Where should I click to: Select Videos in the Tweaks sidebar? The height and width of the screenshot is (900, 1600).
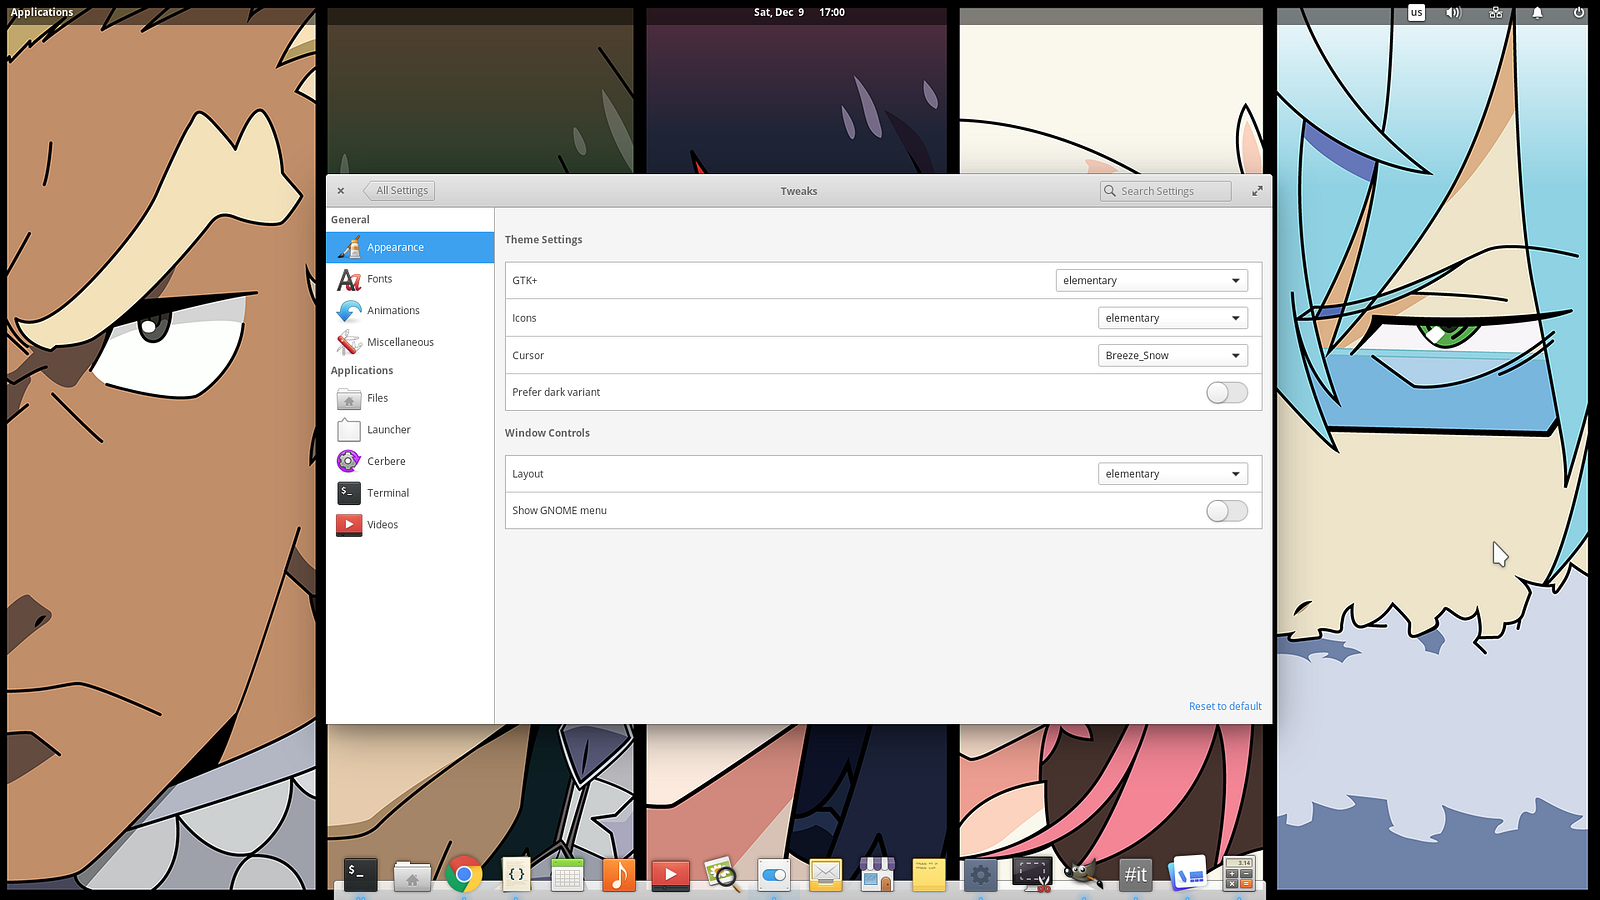tap(410, 525)
